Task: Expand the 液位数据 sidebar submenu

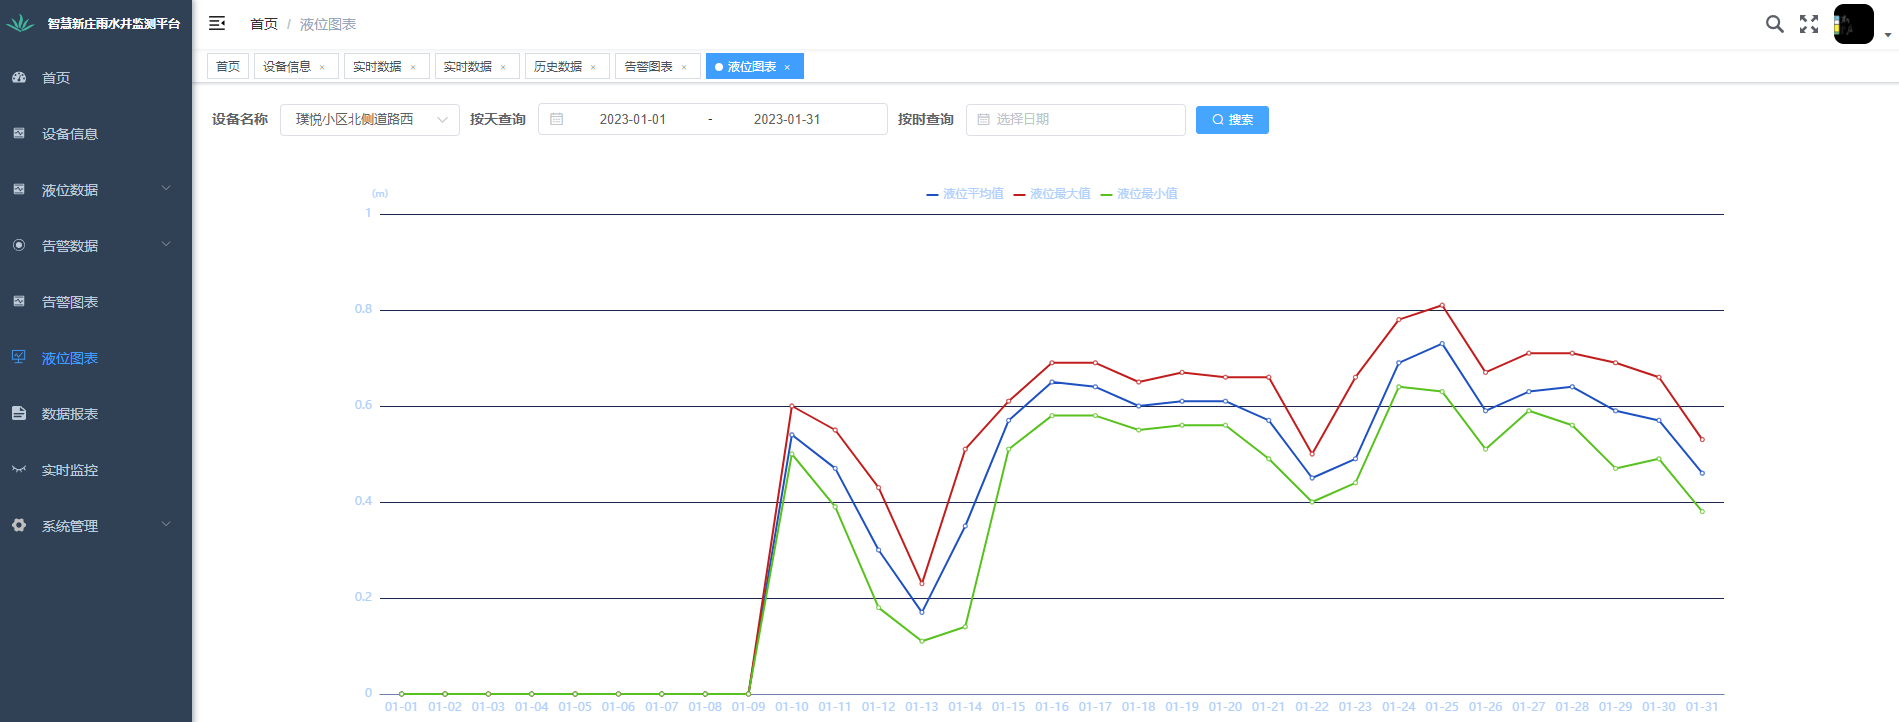Action: [x=95, y=190]
